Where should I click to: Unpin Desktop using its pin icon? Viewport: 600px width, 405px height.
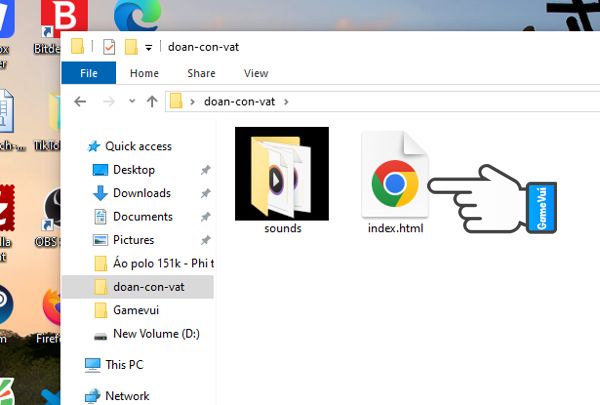pos(205,170)
